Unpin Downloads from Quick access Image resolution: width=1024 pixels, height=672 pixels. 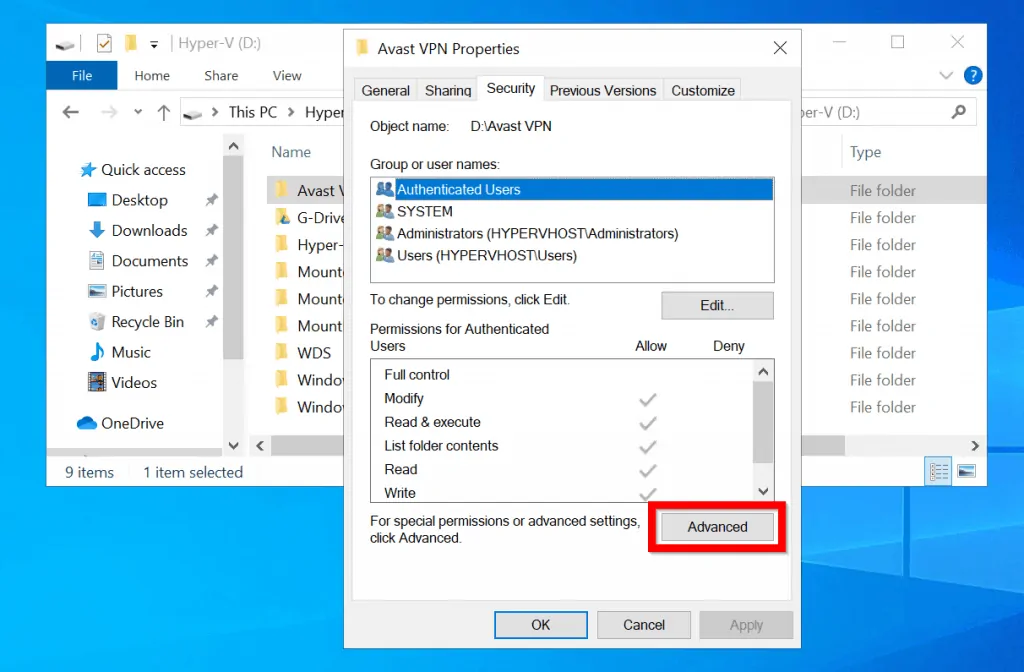click(210, 230)
